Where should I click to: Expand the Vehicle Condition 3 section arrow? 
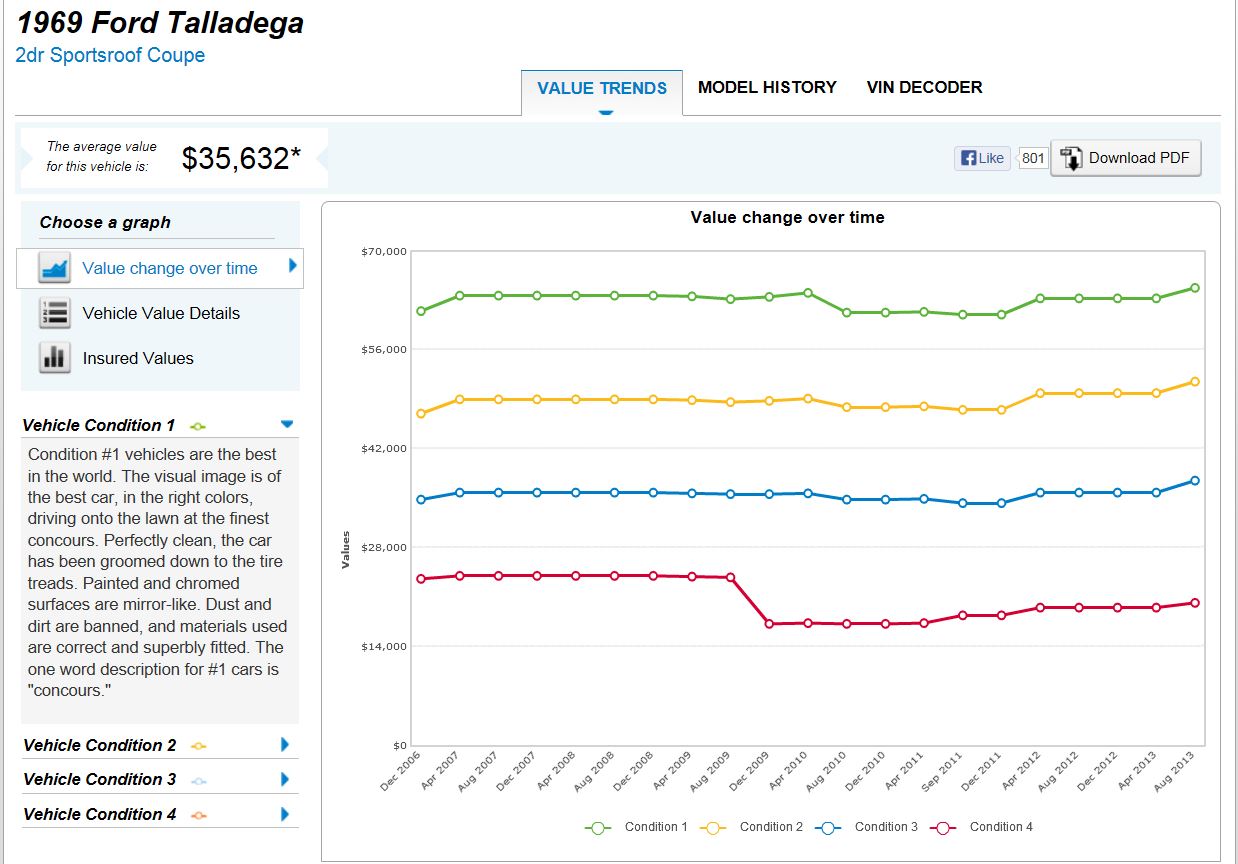(285, 779)
